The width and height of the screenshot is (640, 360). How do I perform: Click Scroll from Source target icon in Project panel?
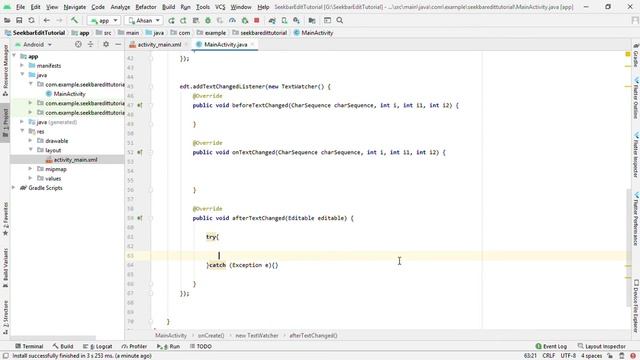tap(78, 44)
